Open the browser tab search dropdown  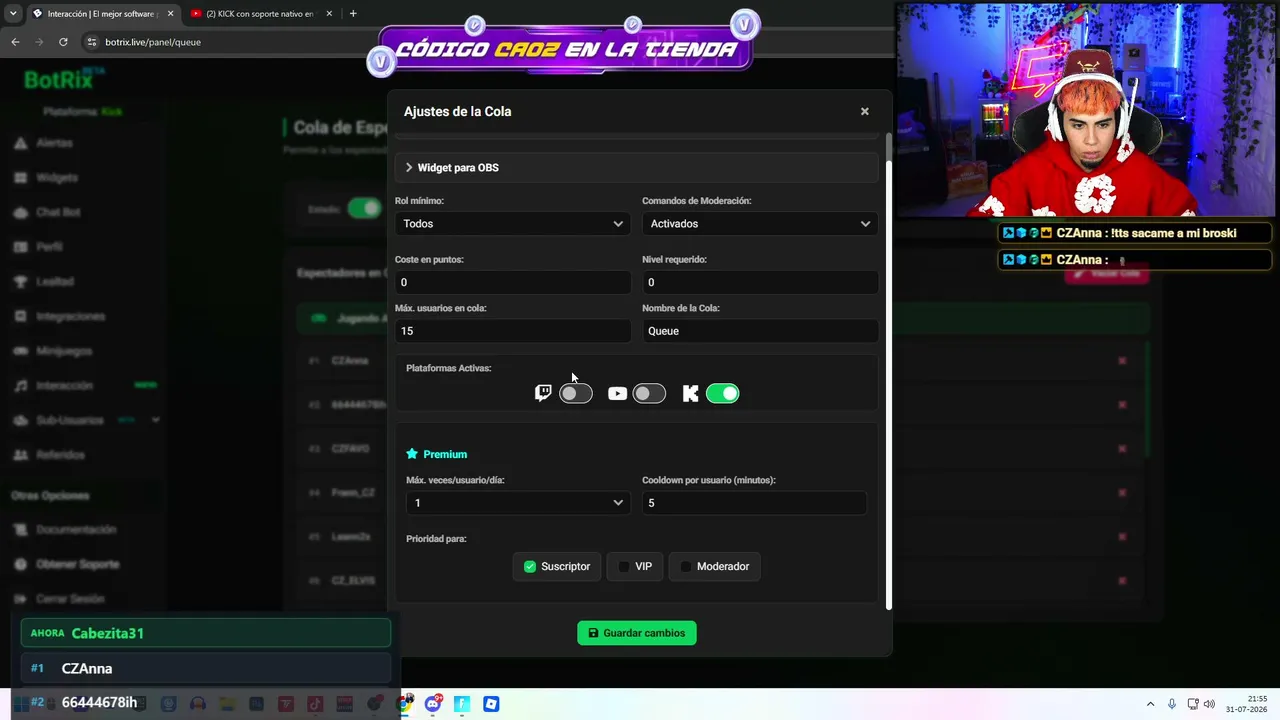pos(13,14)
